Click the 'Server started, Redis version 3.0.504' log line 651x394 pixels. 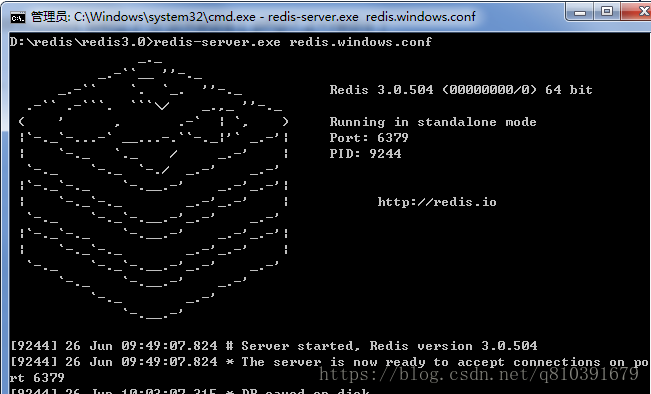[274, 346]
